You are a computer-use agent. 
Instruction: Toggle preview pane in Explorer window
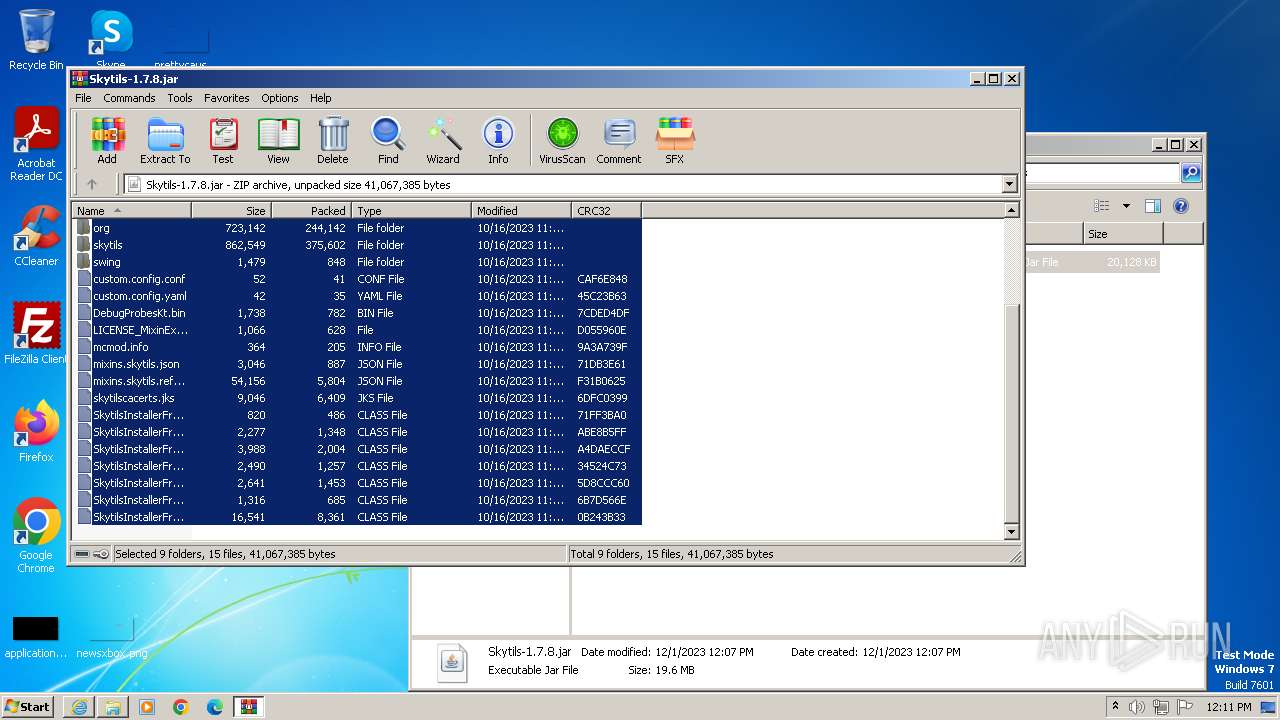click(1152, 206)
